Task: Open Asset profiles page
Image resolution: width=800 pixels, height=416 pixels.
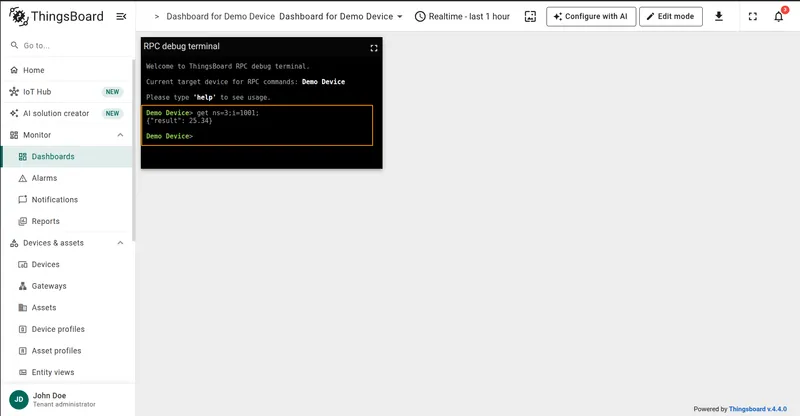Action: tap(67, 351)
